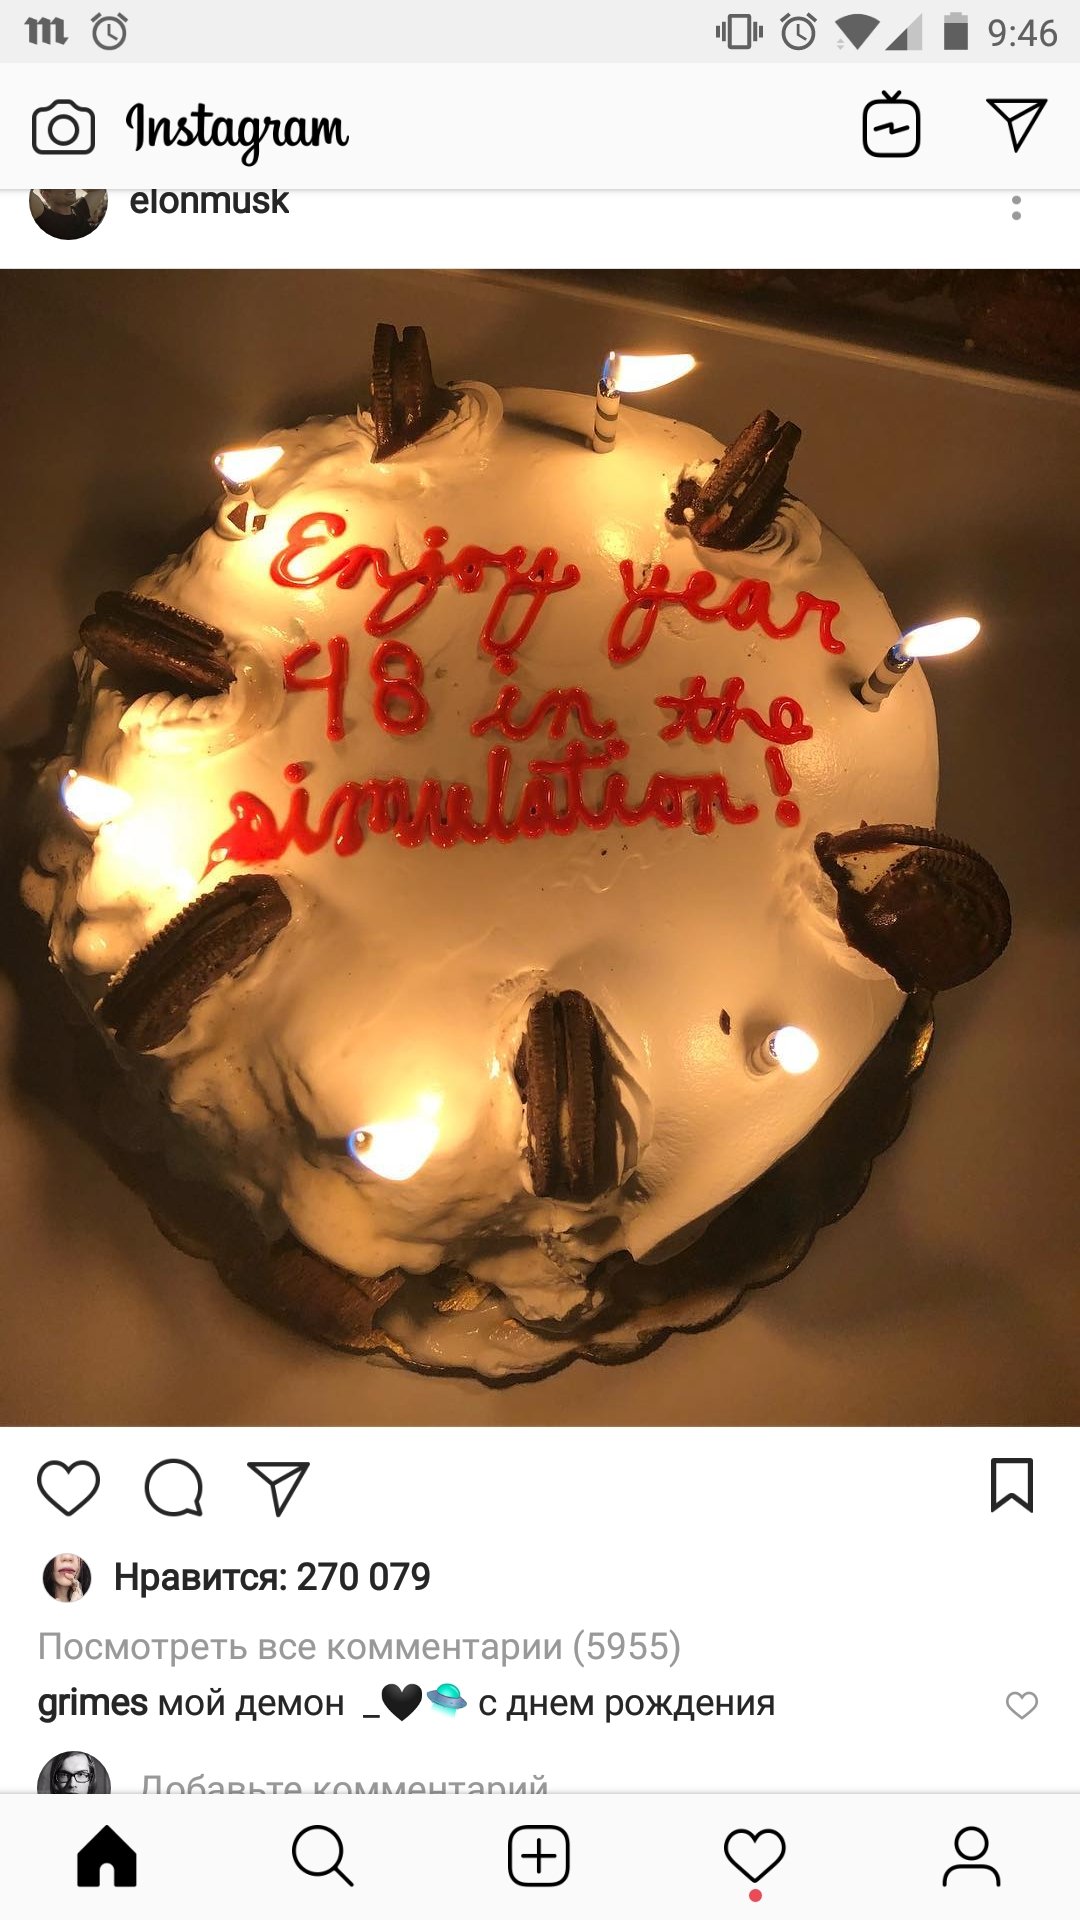
Task: Create a new post with plus icon
Action: (x=539, y=1856)
